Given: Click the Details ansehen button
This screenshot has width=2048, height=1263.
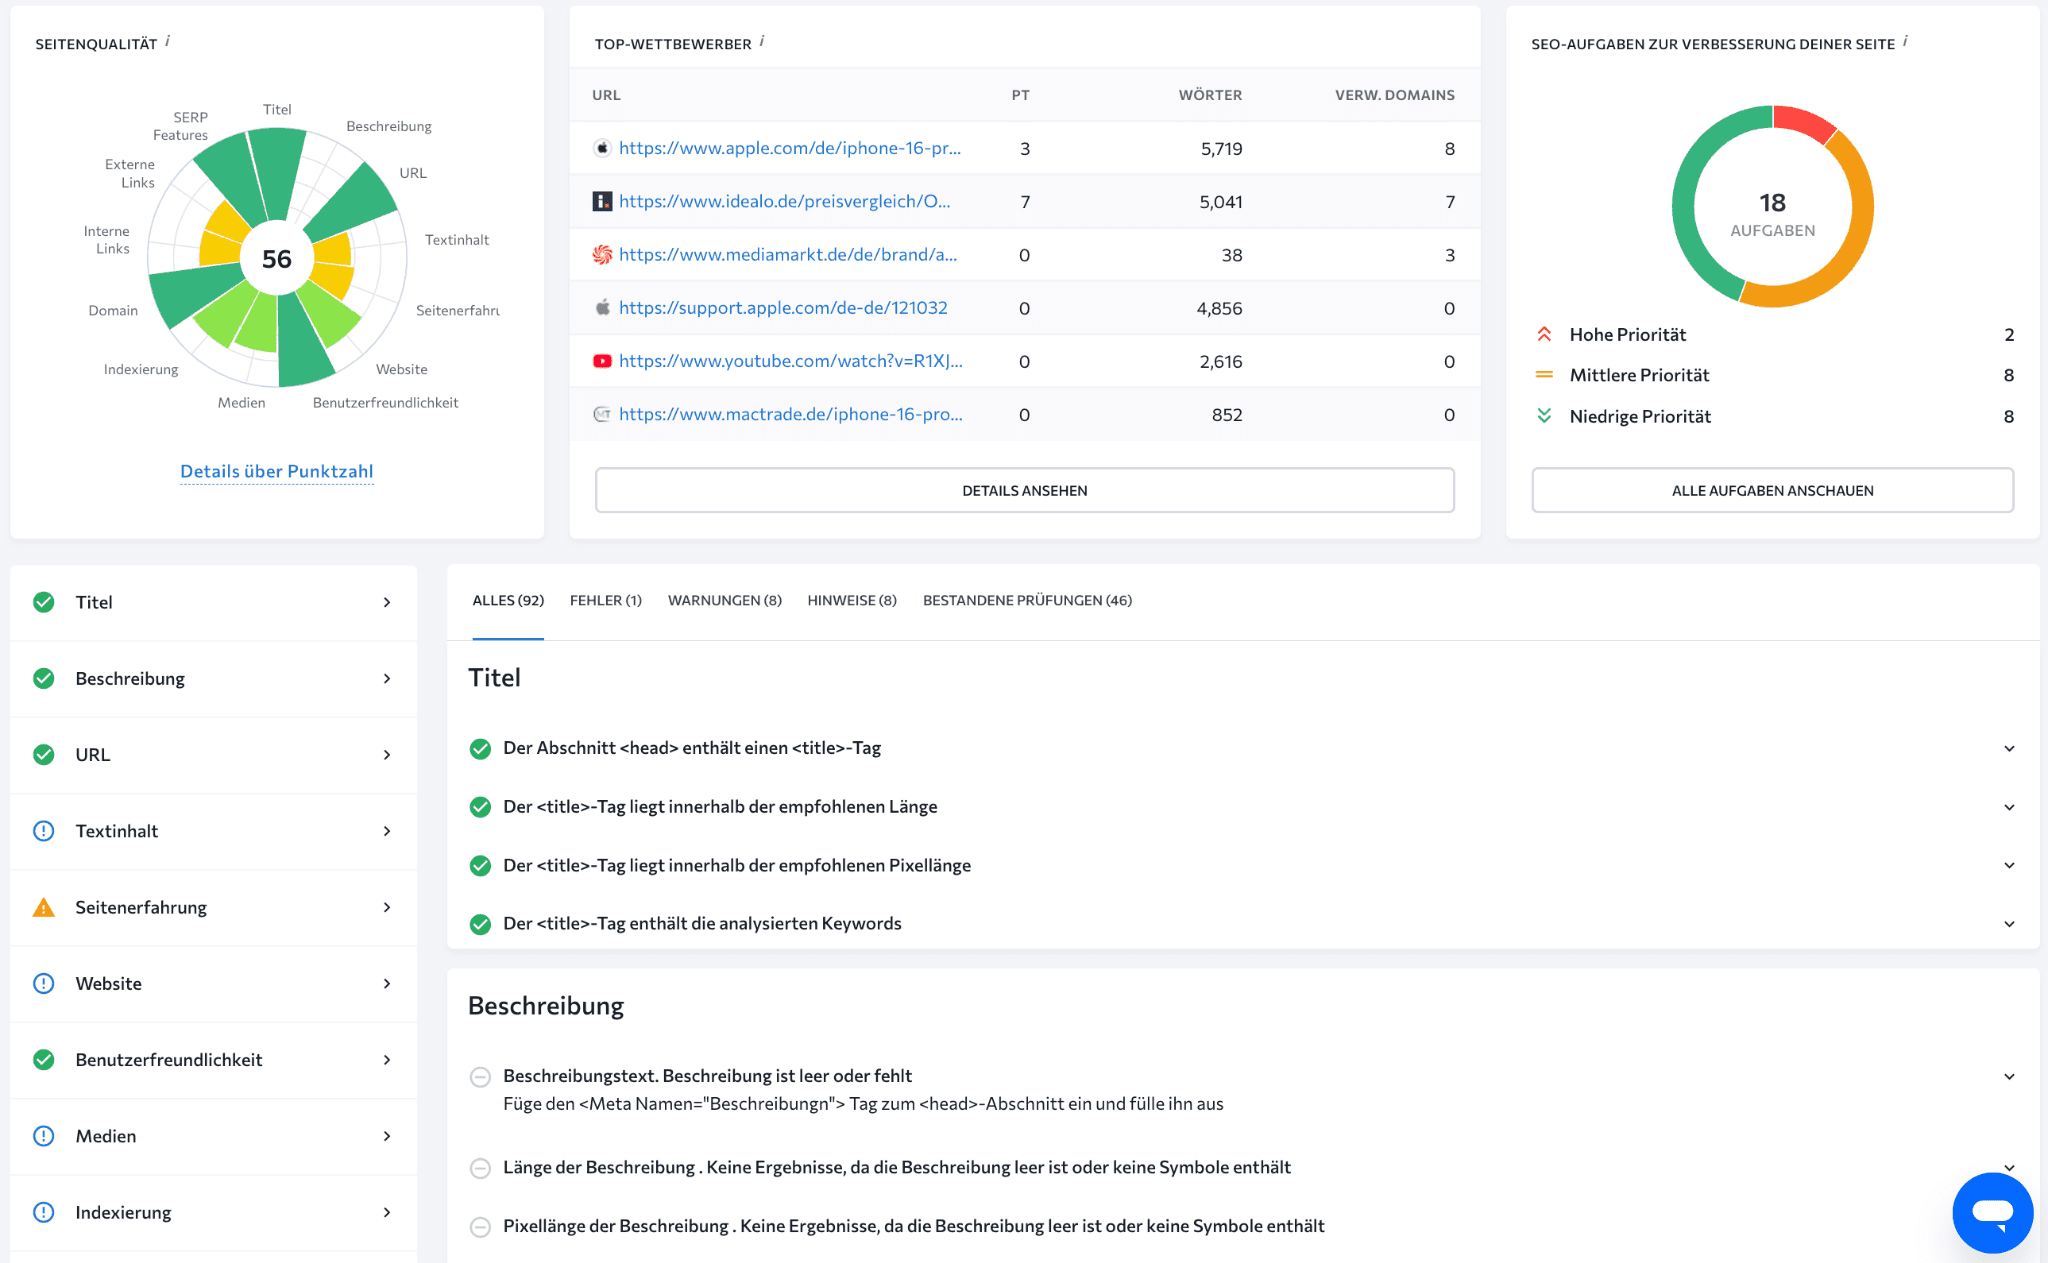Looking at the screenshot, I should pos(1024,490).
